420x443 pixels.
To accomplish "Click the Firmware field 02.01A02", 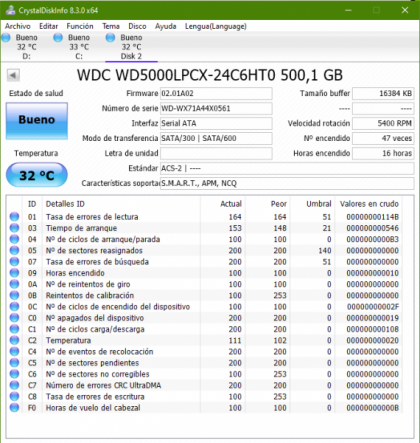I will tap(216, 93).
